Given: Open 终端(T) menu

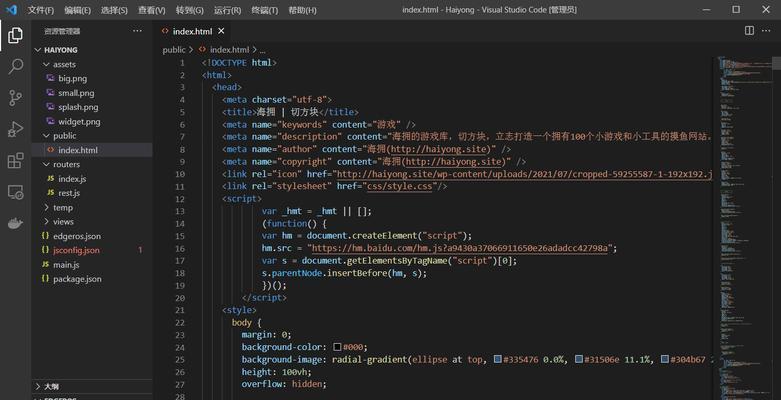Looking at the screenshot, I should click(x=264, y=10).
